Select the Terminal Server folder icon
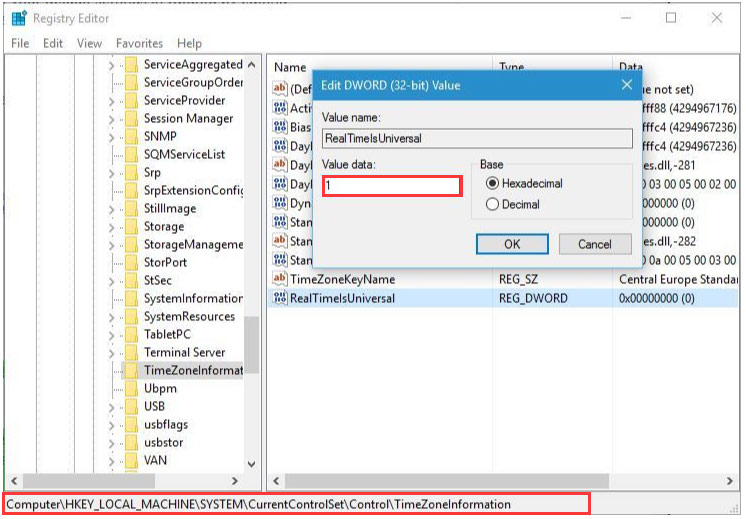The height and width of the screenshot is (519, 746). point(131,353)
